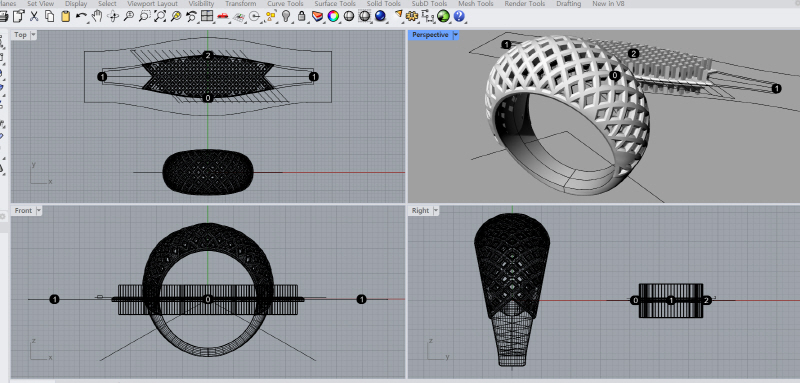The width and height of the screenshot is (800, 383).
Task: Switch to the Curve Tools tab
Action: pos(285,4)
